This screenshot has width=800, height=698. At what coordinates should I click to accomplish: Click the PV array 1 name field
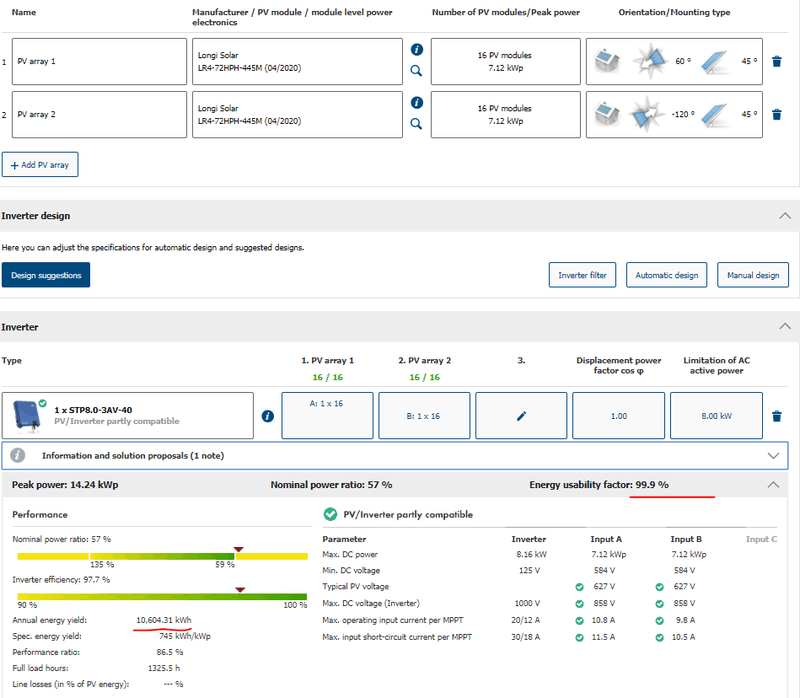[100, 61]
